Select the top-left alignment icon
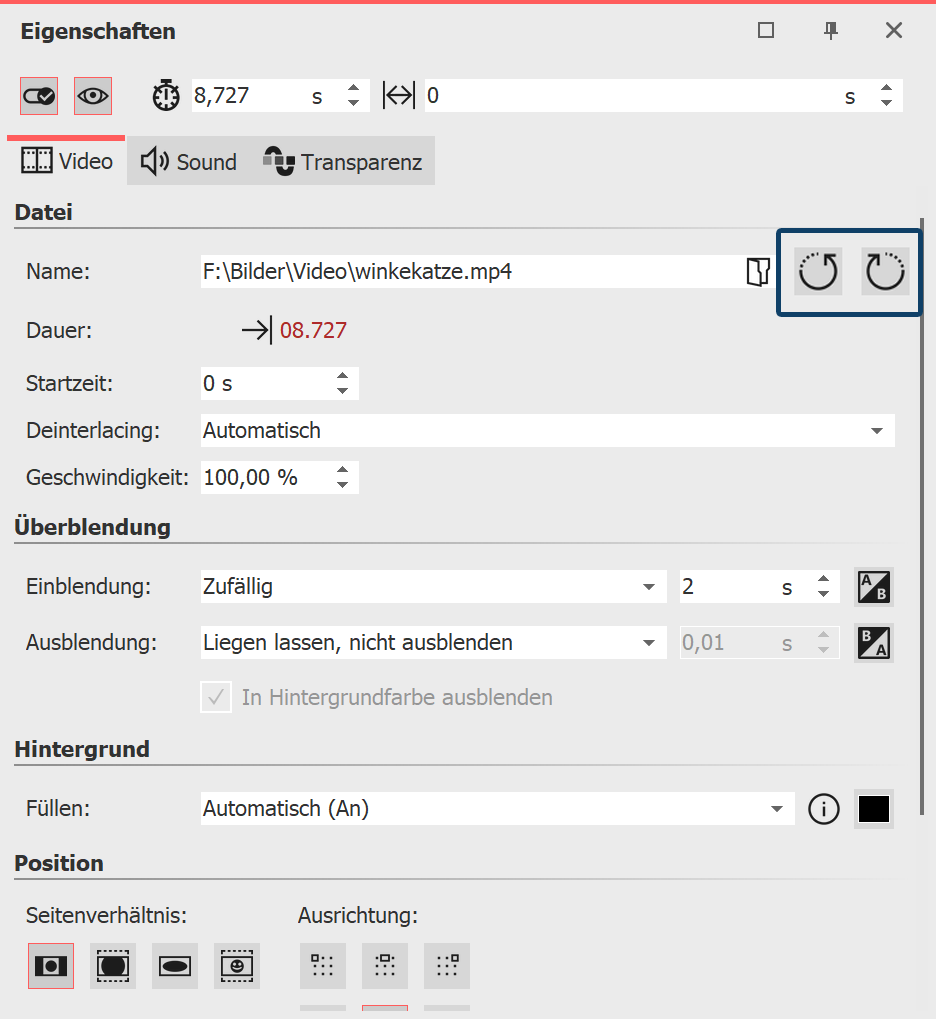Screen dimensions: 936x1019 pos(322,965)
